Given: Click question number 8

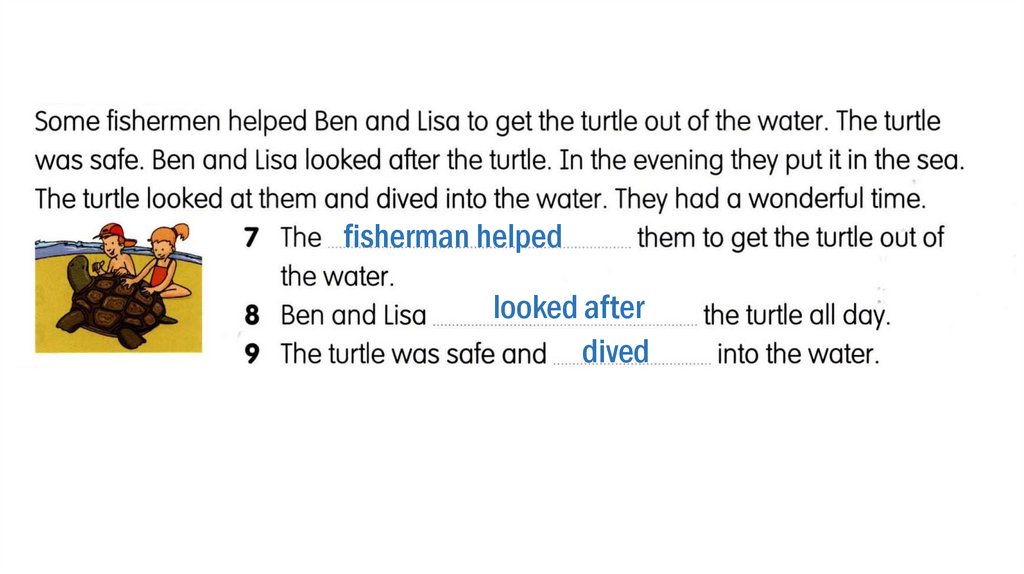Looking at the screenshot, I should pos(254,316).
